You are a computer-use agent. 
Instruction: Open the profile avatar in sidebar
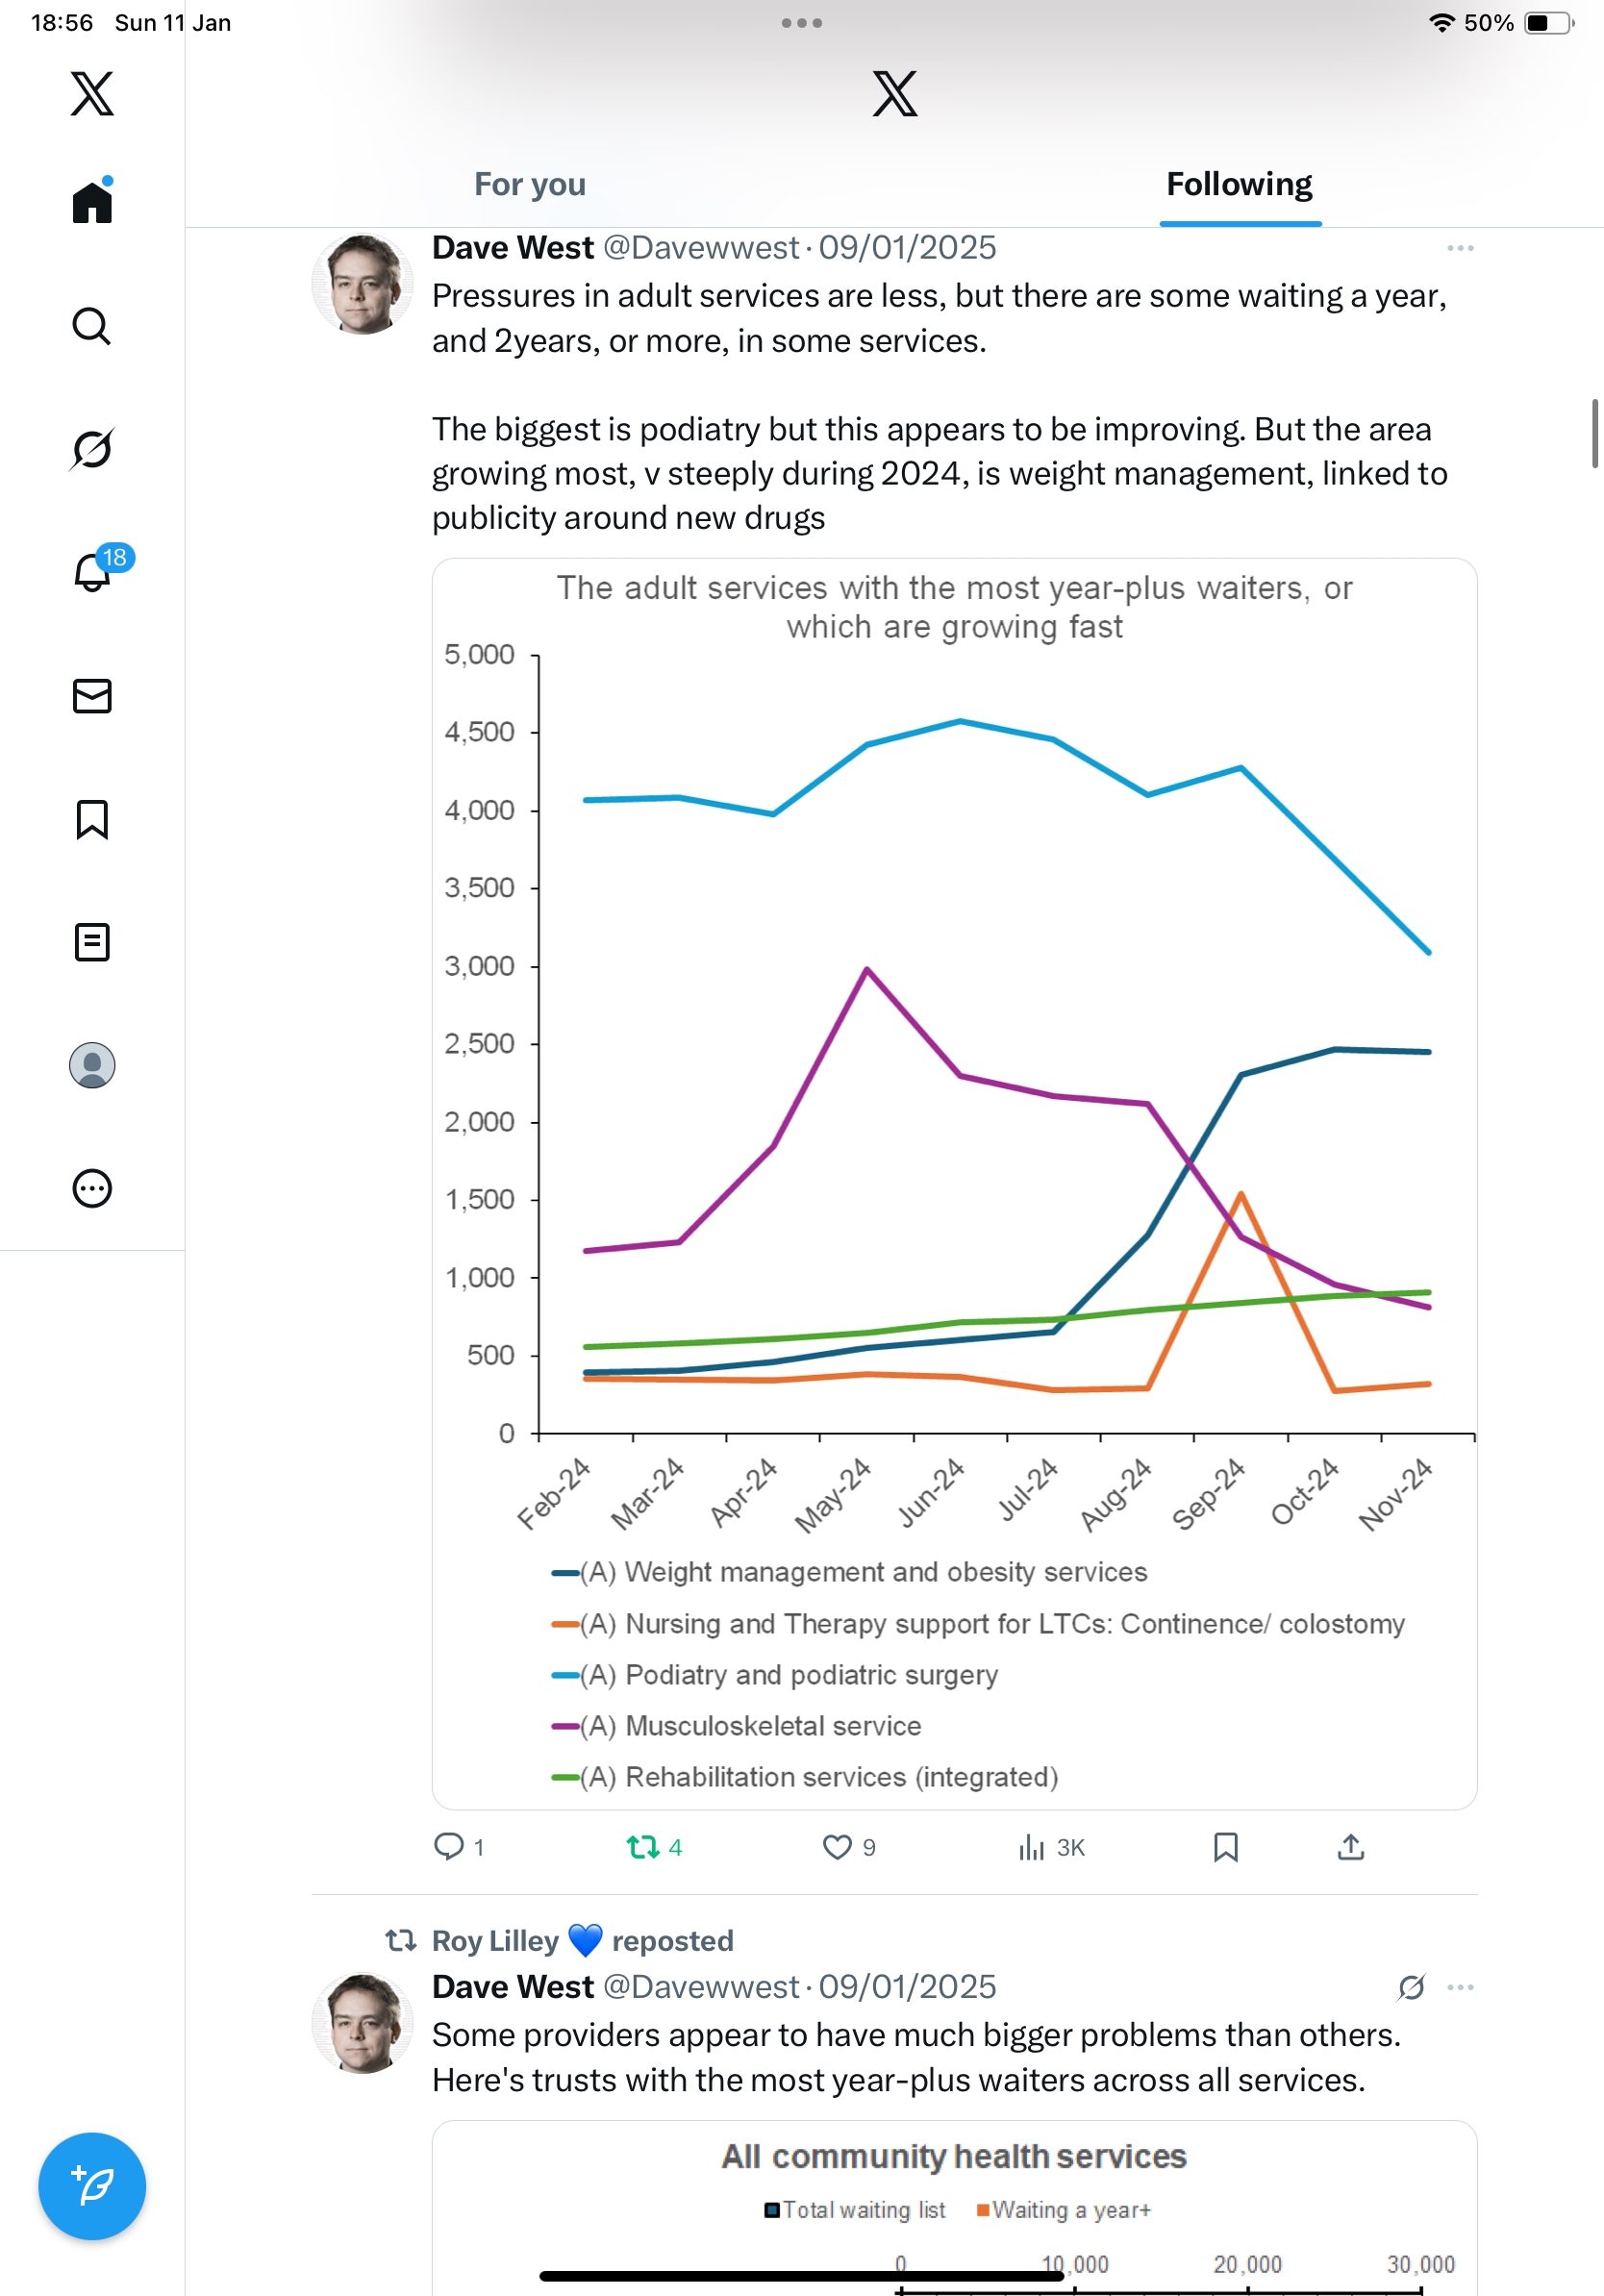pyautogui.click(x=92, y=1065)
